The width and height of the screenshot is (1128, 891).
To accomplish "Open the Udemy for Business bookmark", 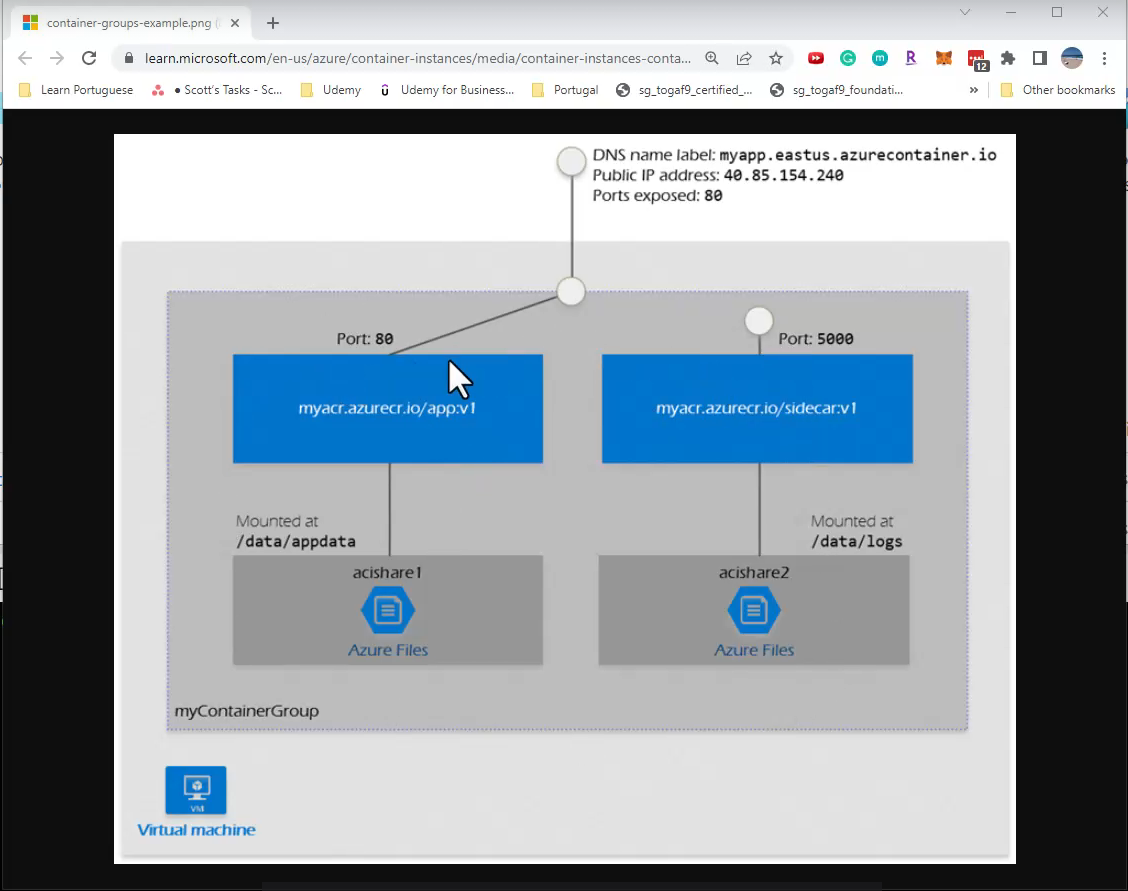I will pos(447,90).
